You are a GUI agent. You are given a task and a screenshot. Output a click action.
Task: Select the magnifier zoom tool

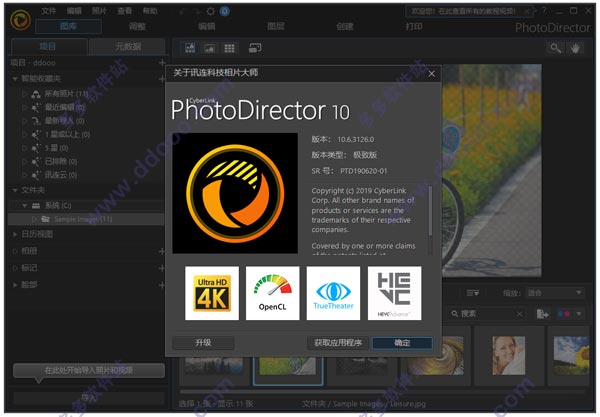click(556, 48)
